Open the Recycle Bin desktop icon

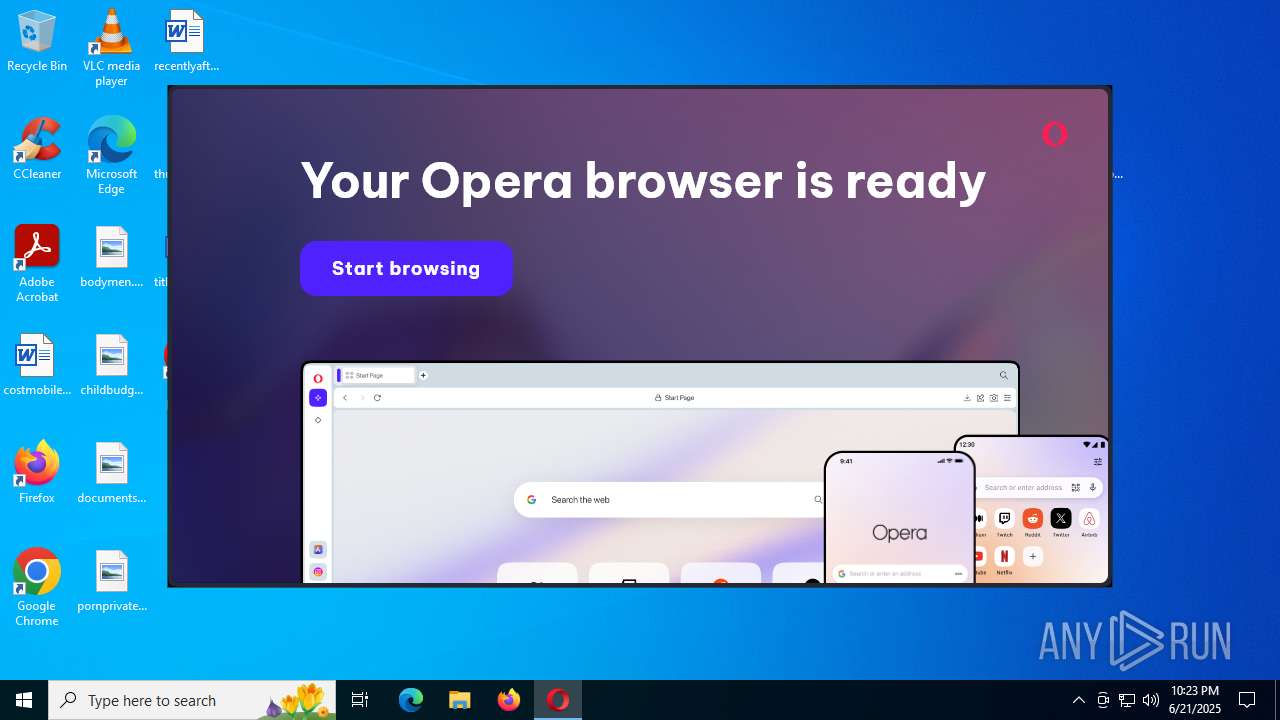point(37,42)
